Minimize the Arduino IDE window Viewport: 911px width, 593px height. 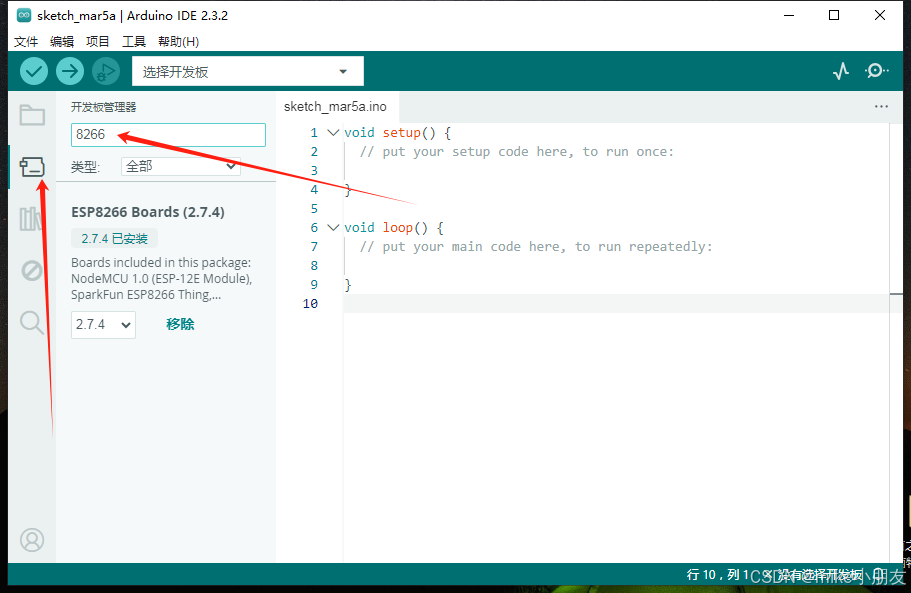(x=788, y=16)
